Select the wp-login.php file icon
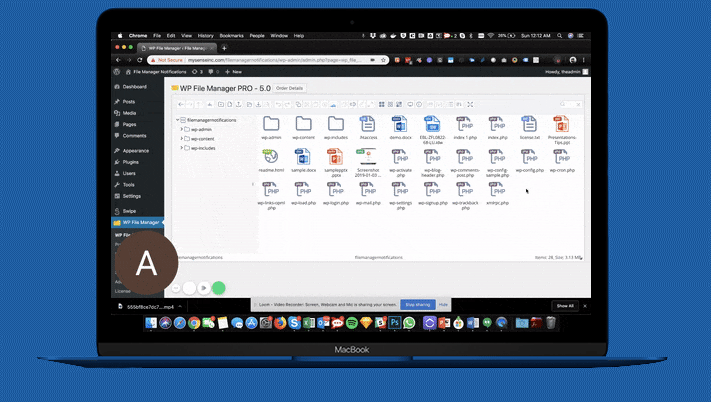This screenshot has height=402, width=711. pyautogui.click(x=336, y=189)
